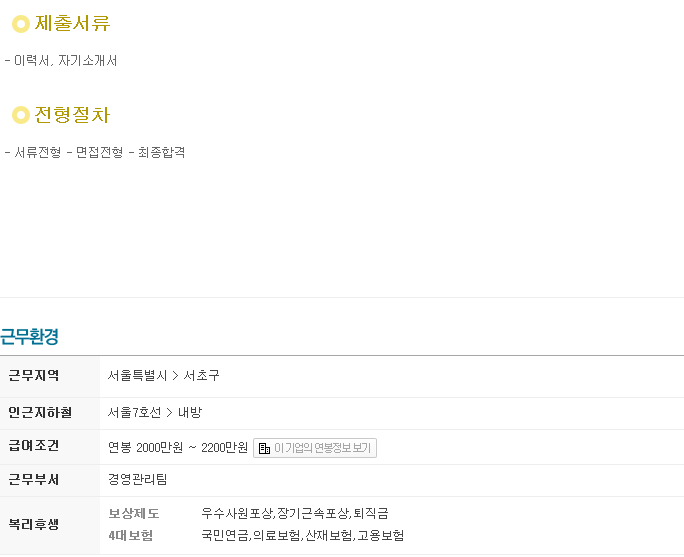
Task: Click the yellow circle bullet beside 제출서류
Action: pos(21,24)
